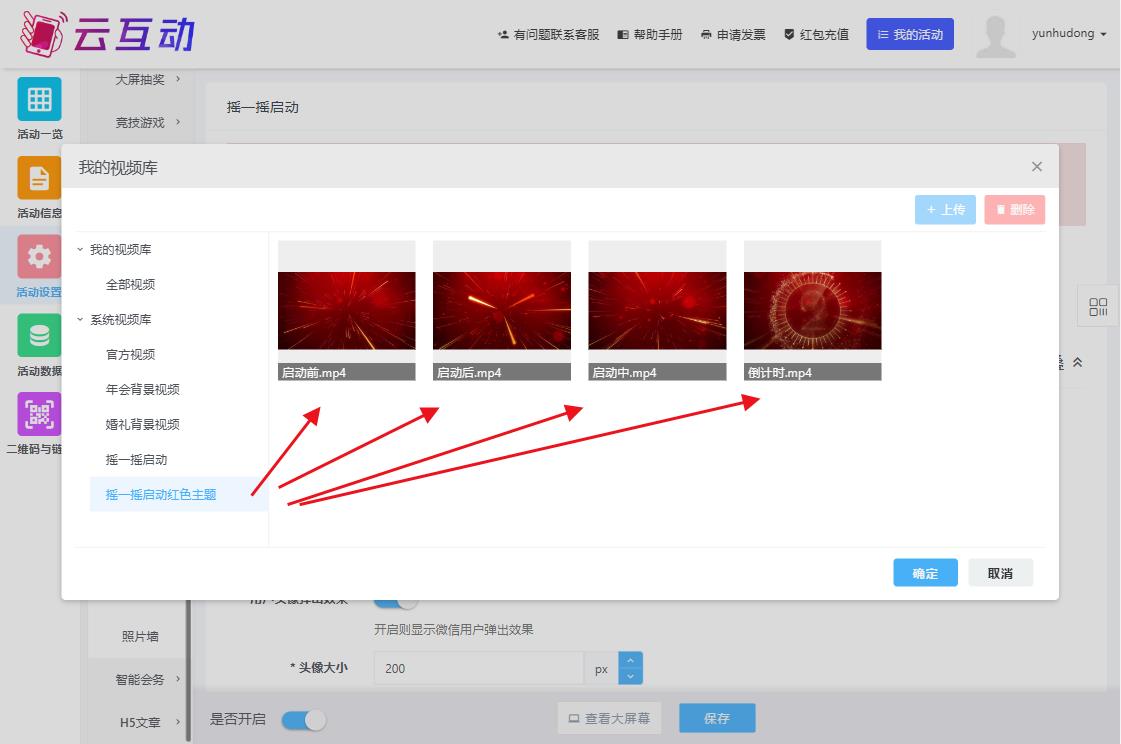Collapse the 我的视频库 tree node
Screen dimensions: 1121x744
coord(81,249)
